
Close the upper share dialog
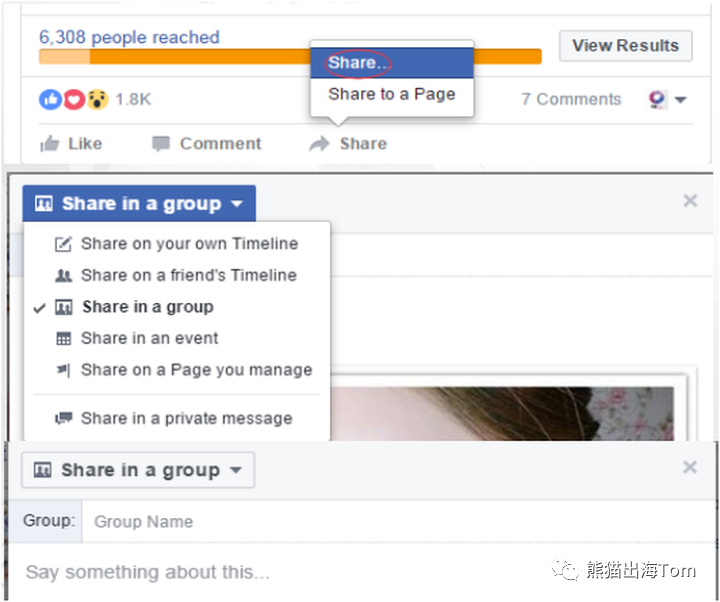(690, 201)
